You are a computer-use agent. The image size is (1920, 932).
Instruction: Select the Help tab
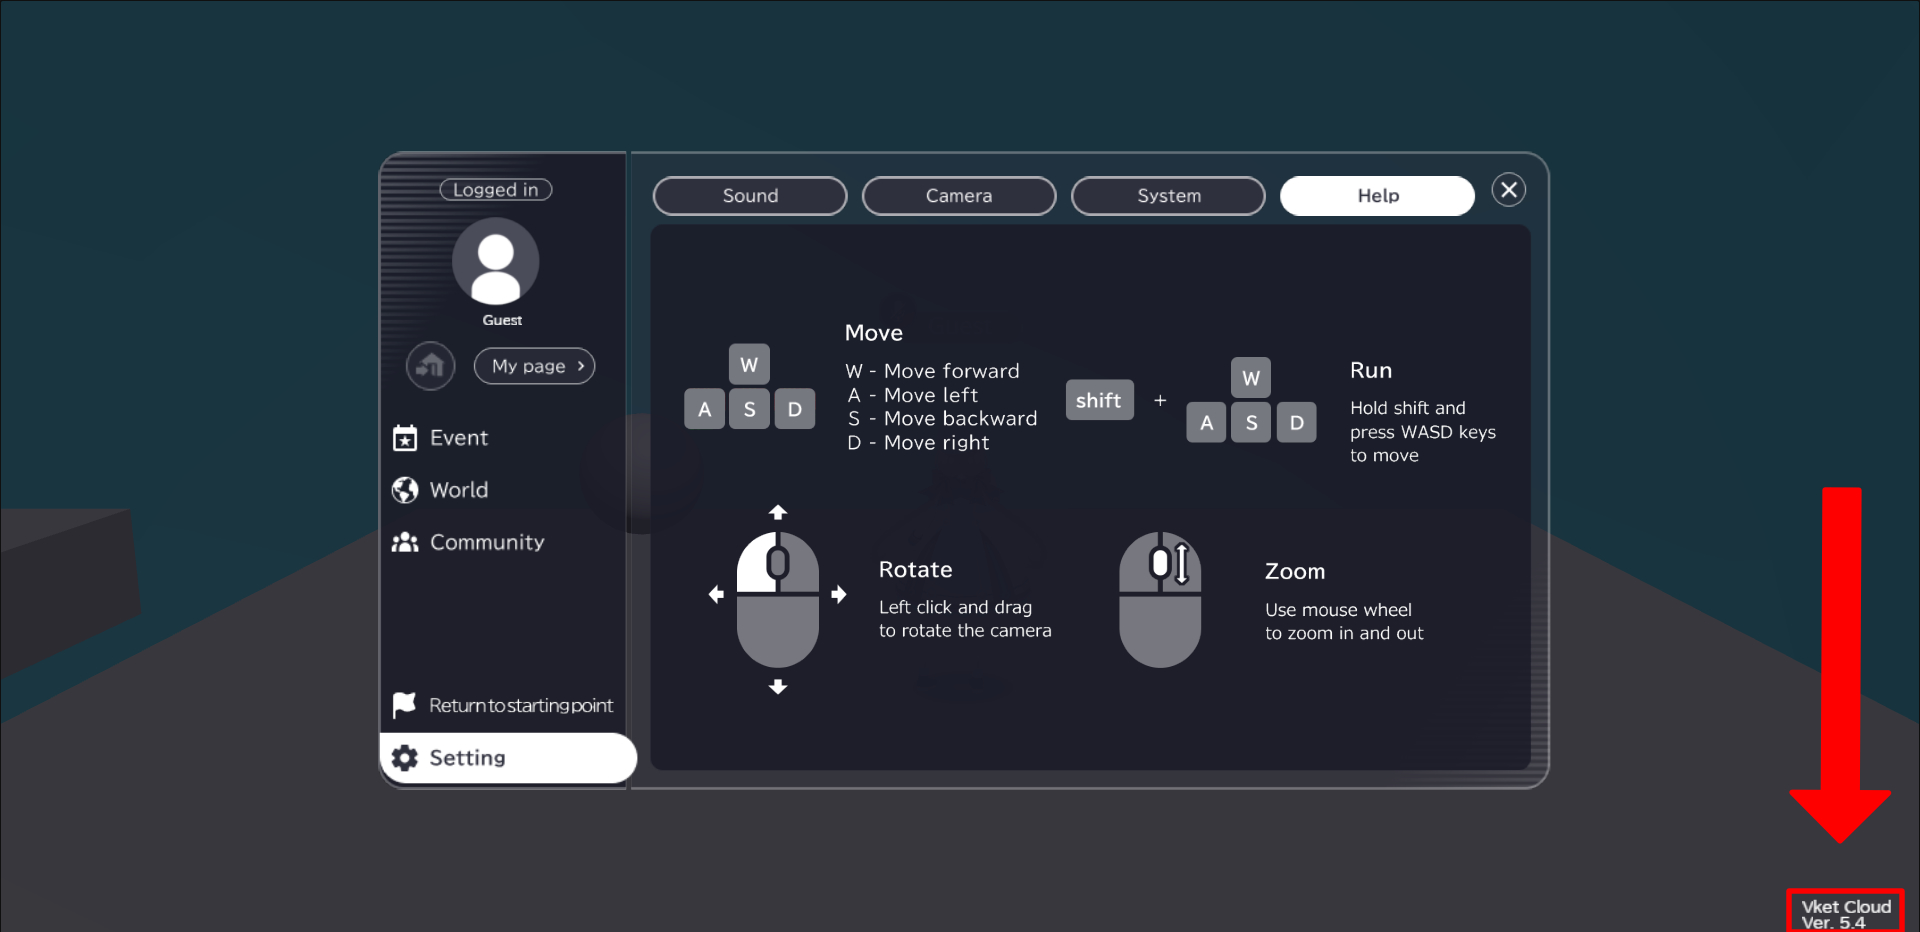(x=1377, y=195)
